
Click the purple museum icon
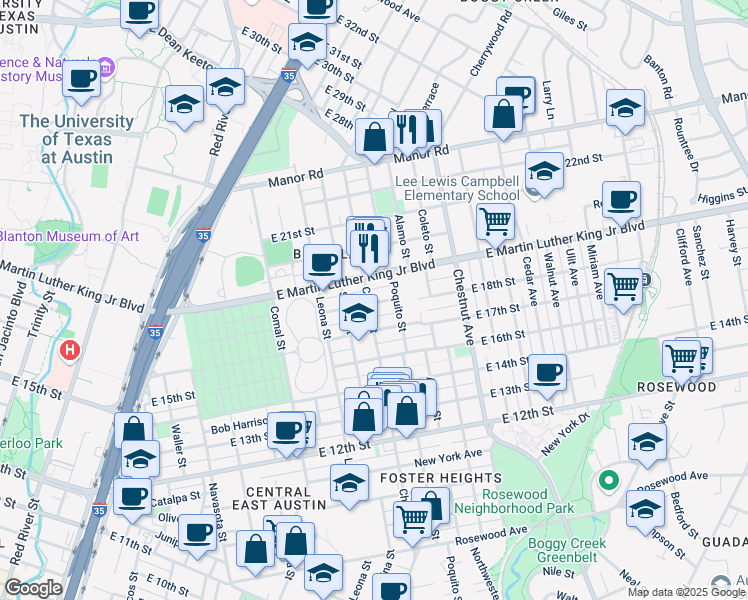[x=106, y=67]
